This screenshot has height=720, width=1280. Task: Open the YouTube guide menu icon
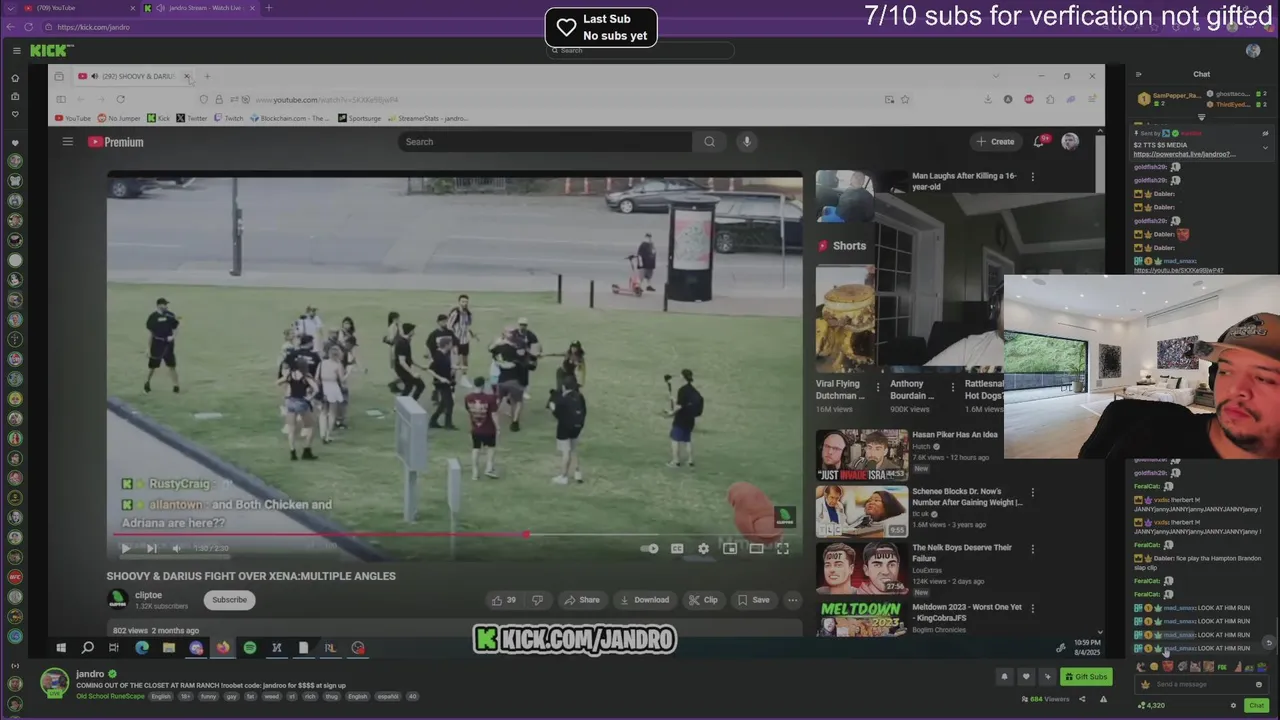(x=68, y=142)
